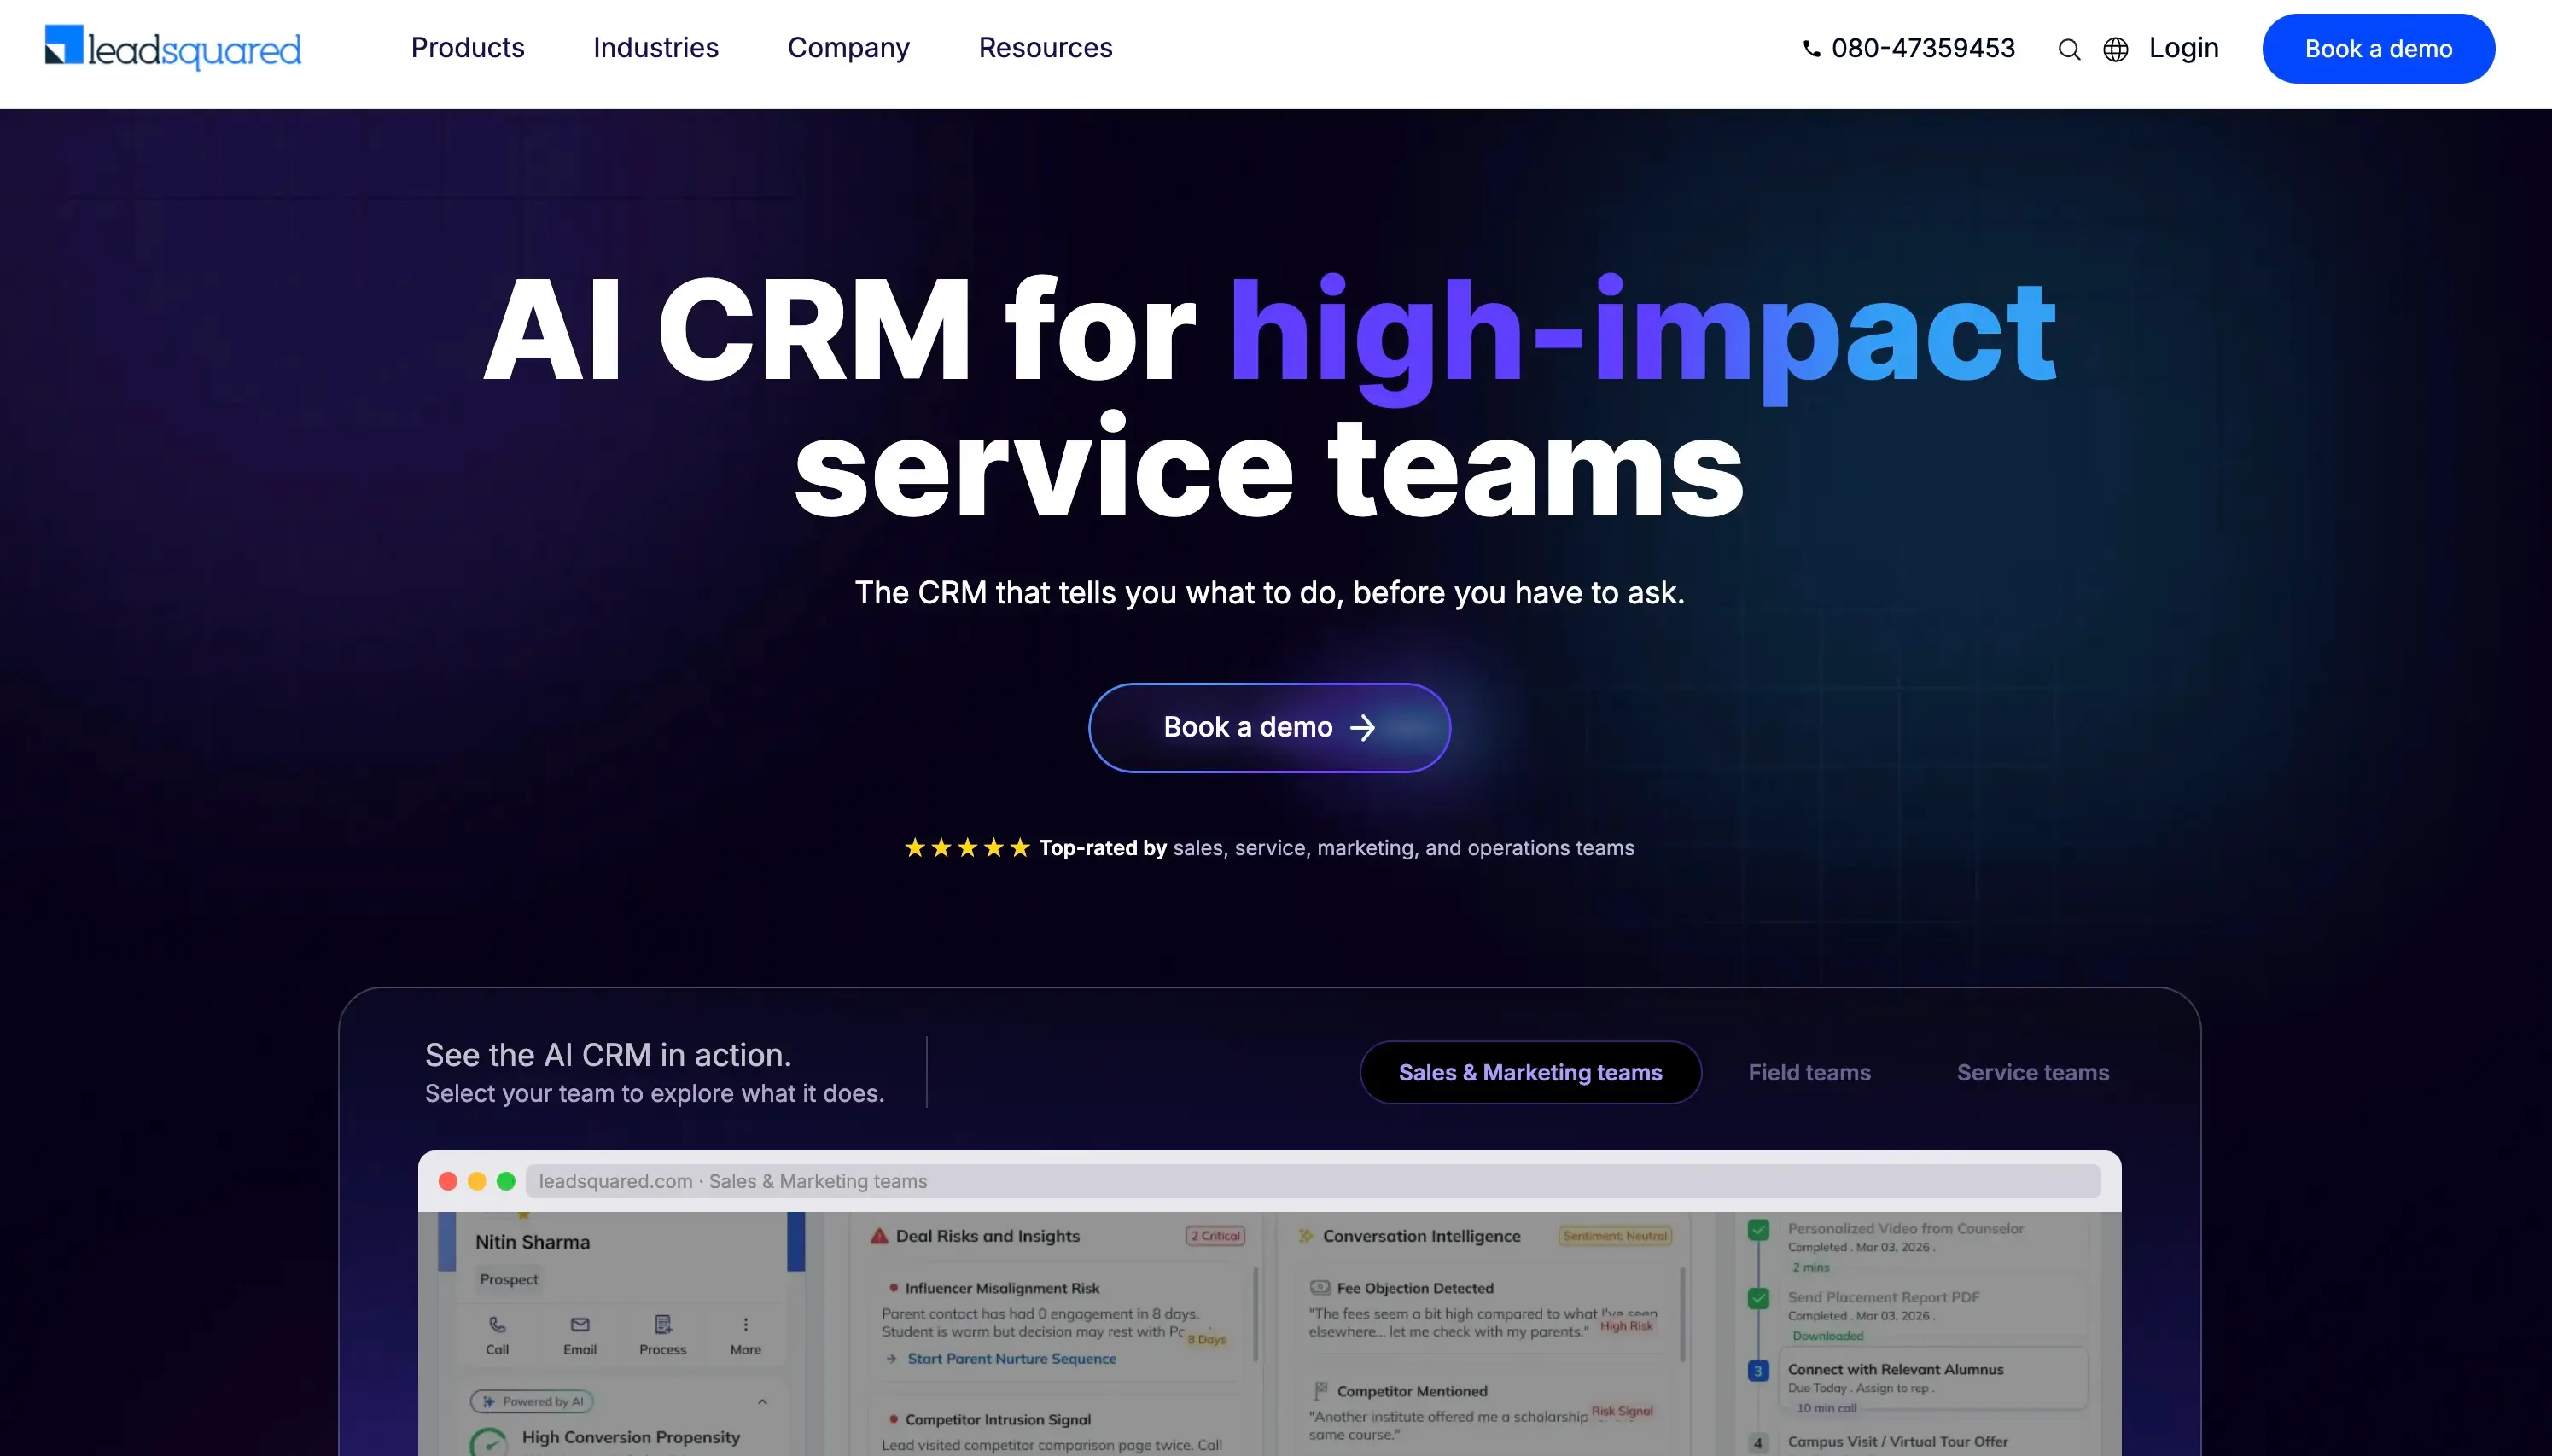Toggle the Send Placement Report PDF checkbox
Screen dimensions: 2552x1456
pos(1758,1299)
